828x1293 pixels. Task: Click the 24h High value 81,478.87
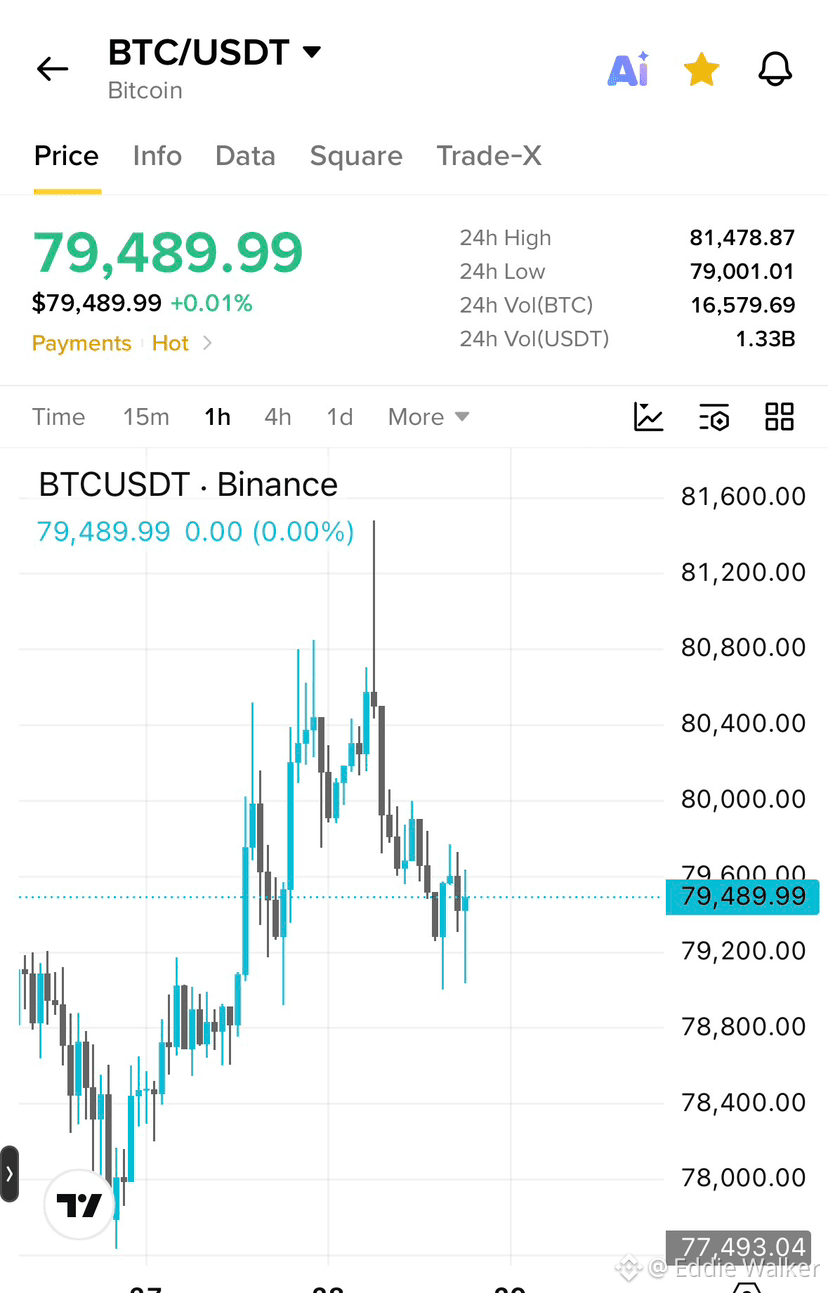click(x=742, y=238)
